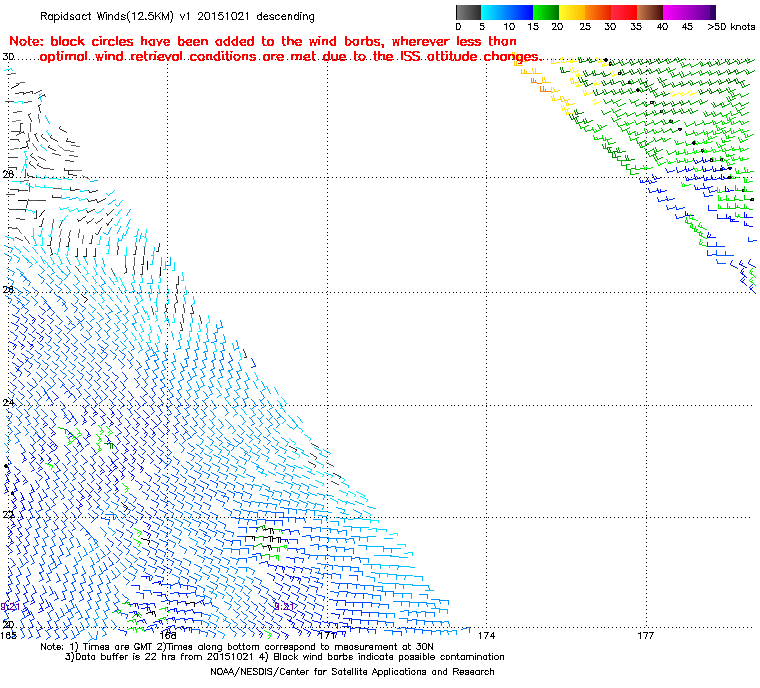Click the gray 0-5 knots legend swatch

point(468,12)
